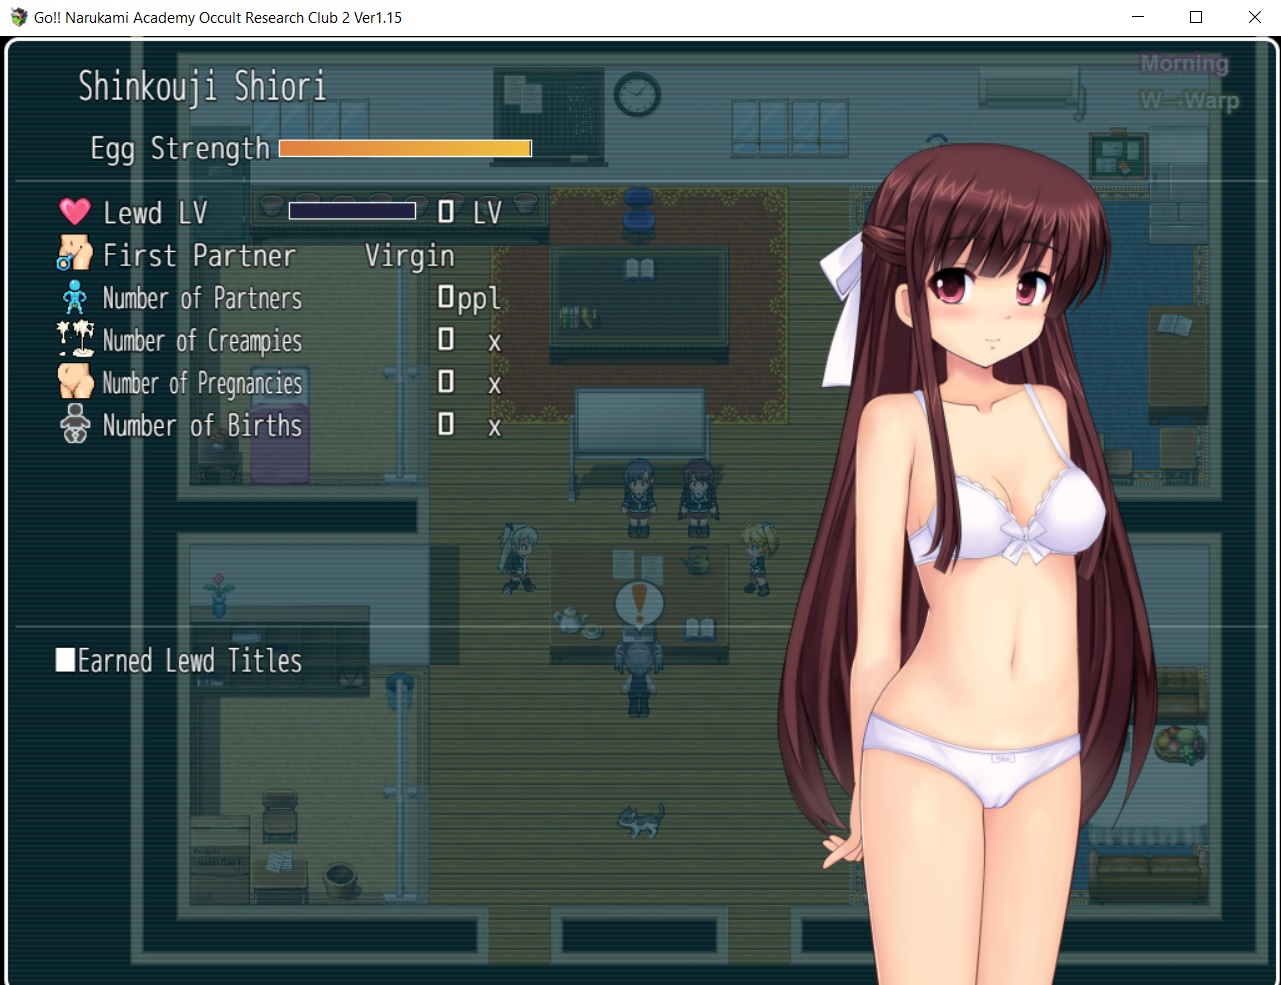The width and height of the screenshot is (1281, 985).
Task: Click the window title text in the title bar
Action: (x=218, y=17)
